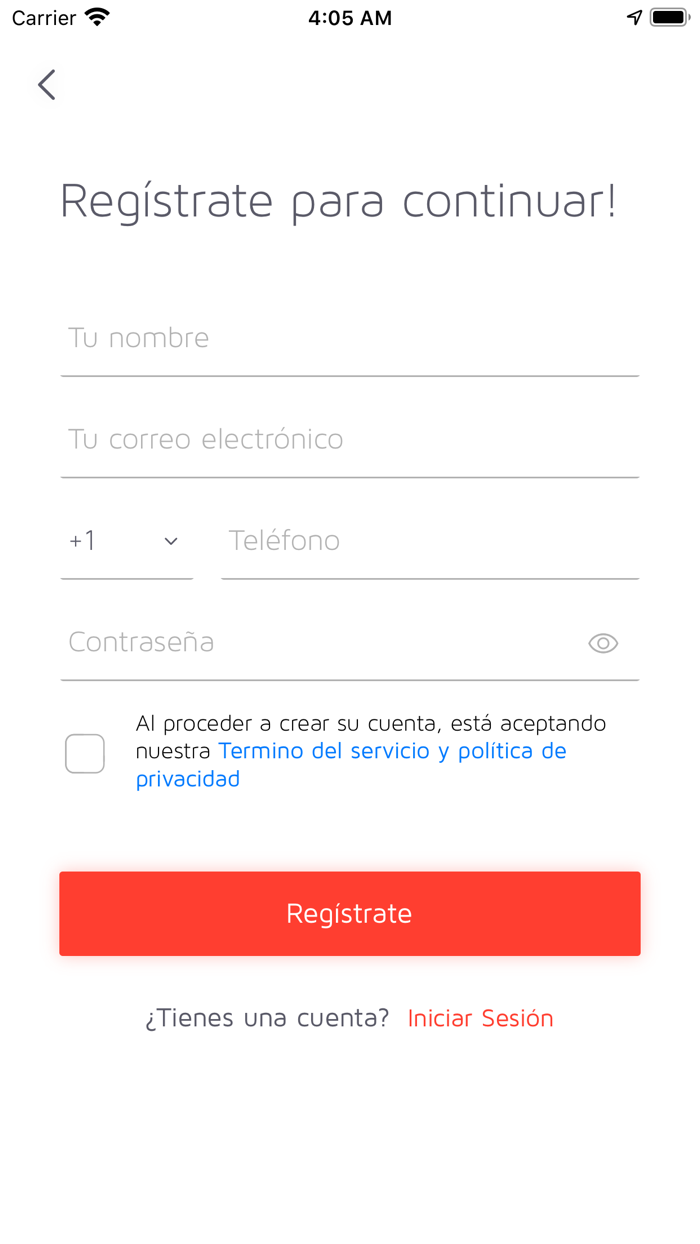This screenshot has height=1244, width=700.
Task: Tap the Teléfono input field
Action: click(430, 541)
